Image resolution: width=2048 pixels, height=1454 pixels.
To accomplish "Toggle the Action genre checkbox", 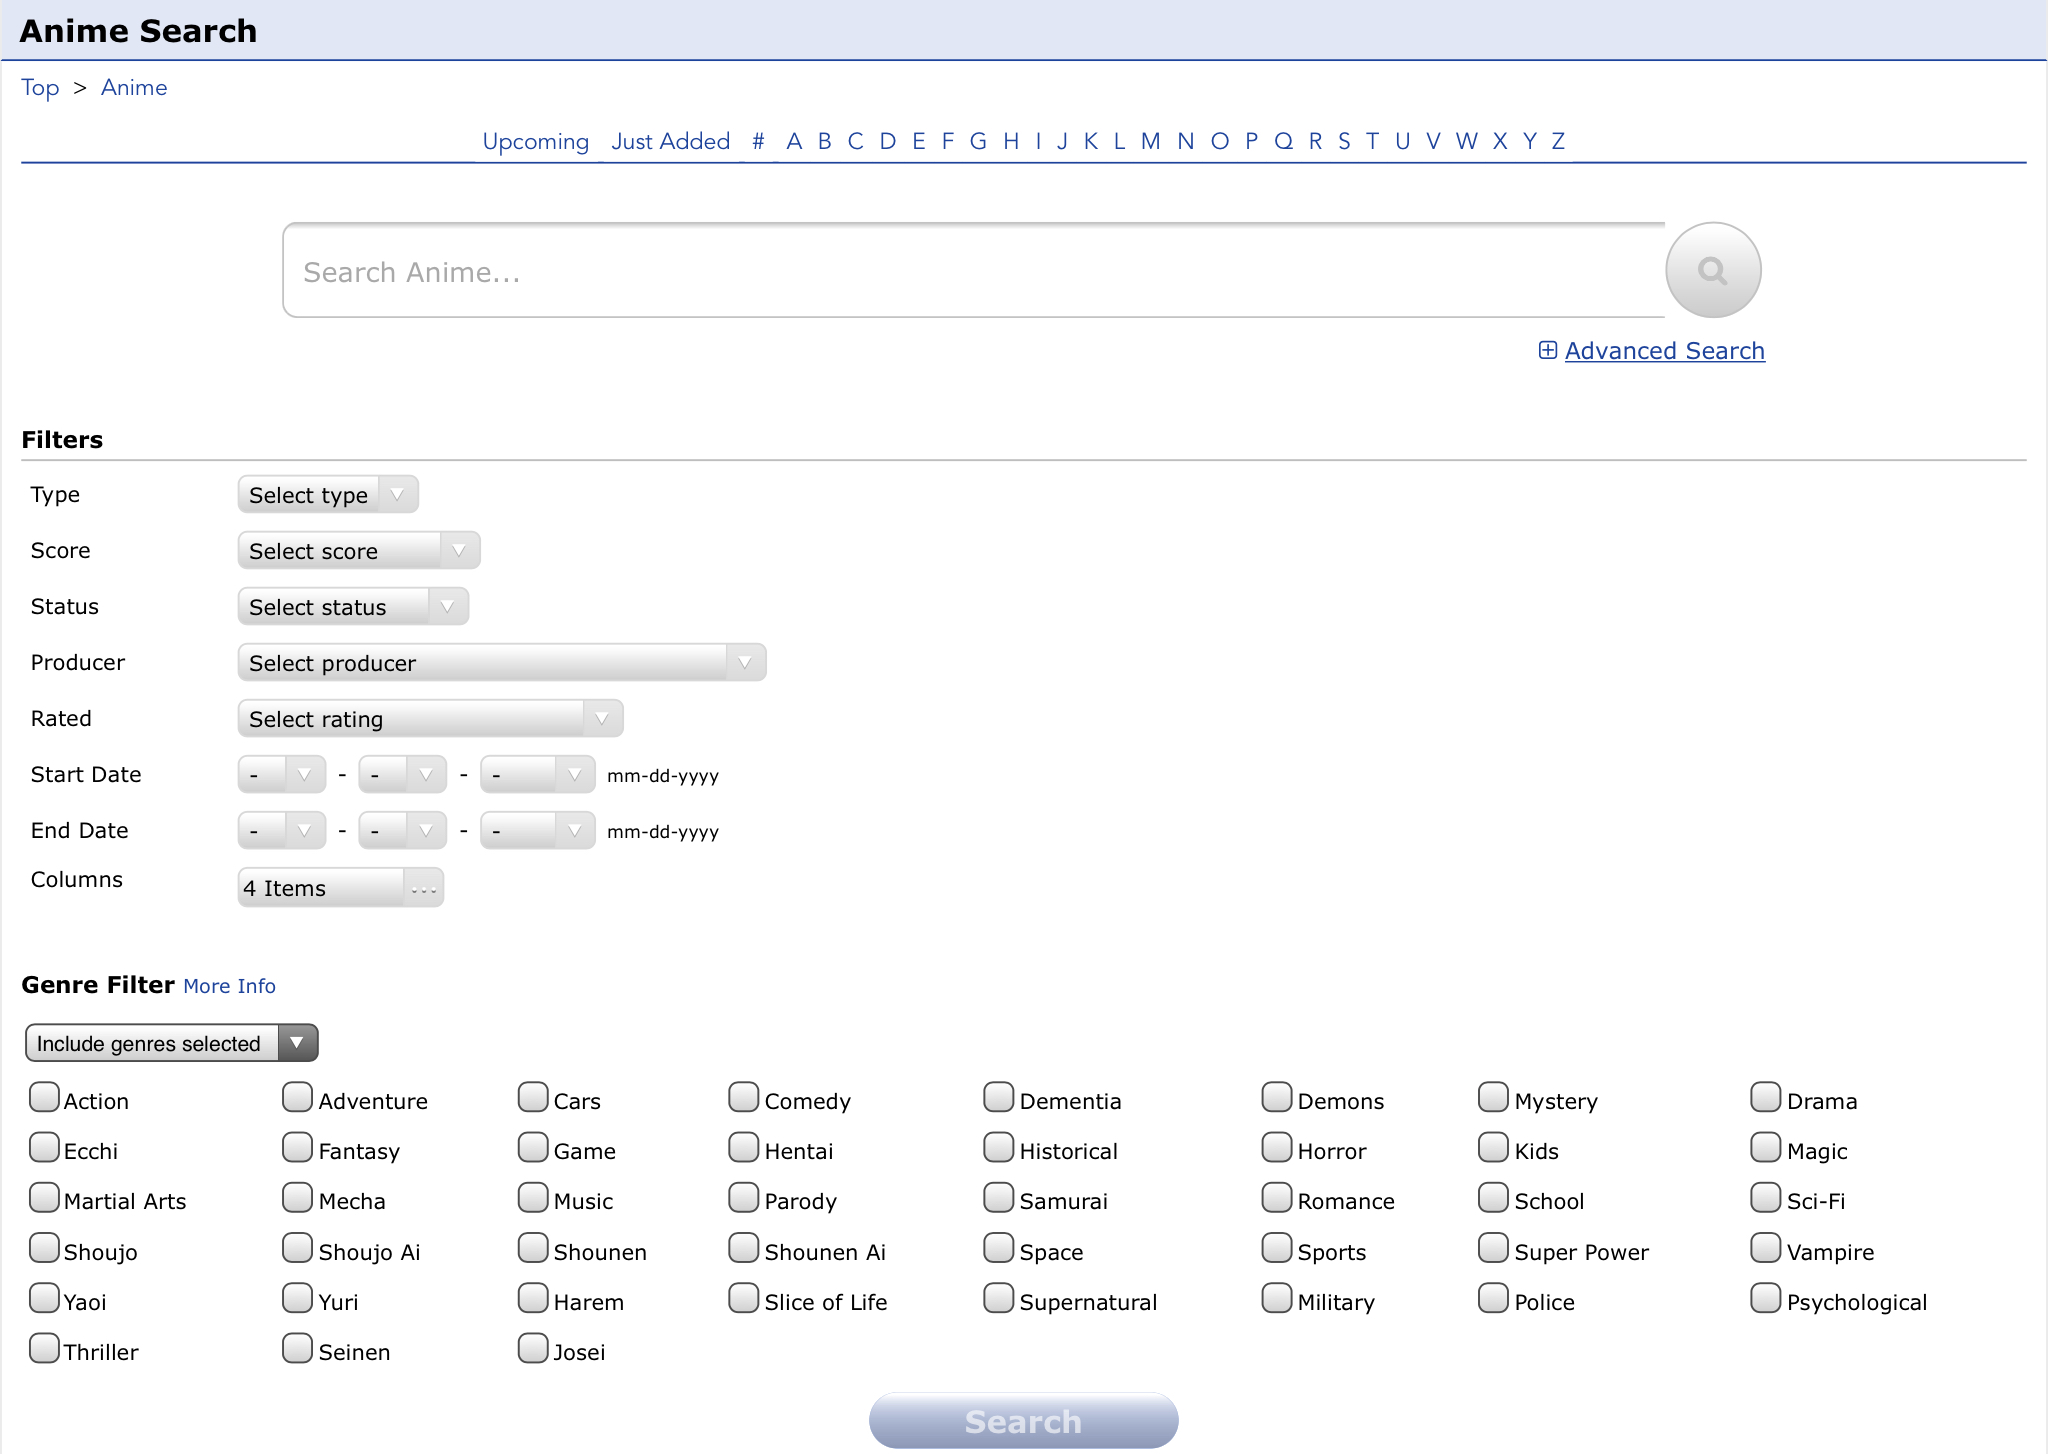I will point(42,1098).
